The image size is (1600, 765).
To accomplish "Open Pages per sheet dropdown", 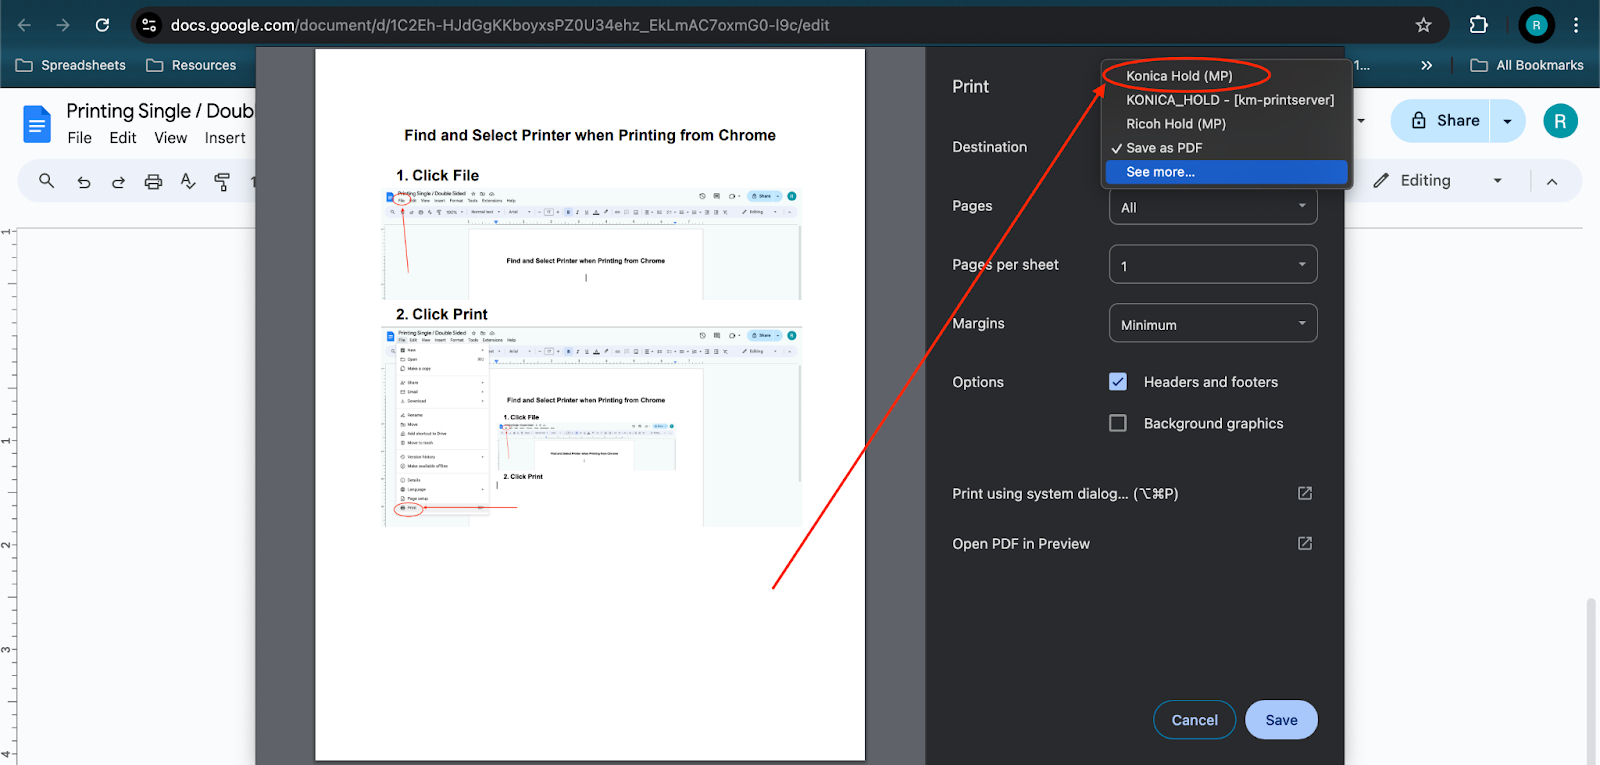I will click(1213, 265).
